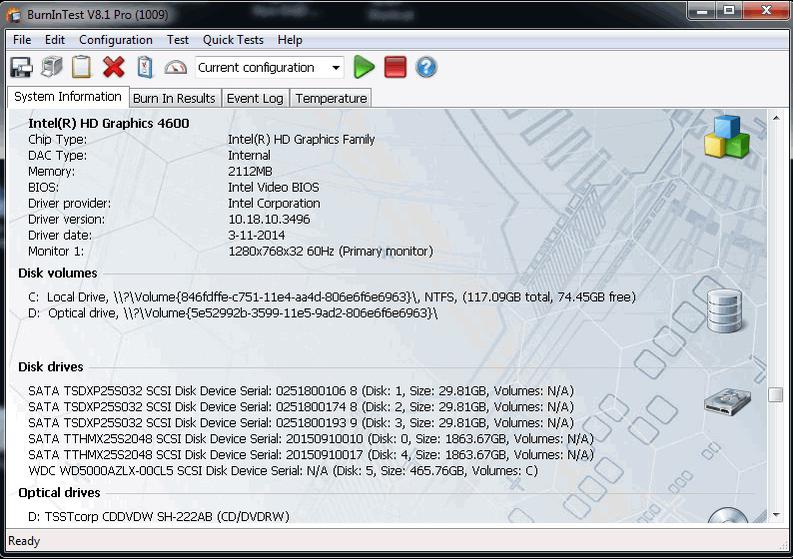This screenshot has height=559, width=793.
Task: Click the colored cubes graphics section icon
Action: pyautogui.click(x=727, y=137)
